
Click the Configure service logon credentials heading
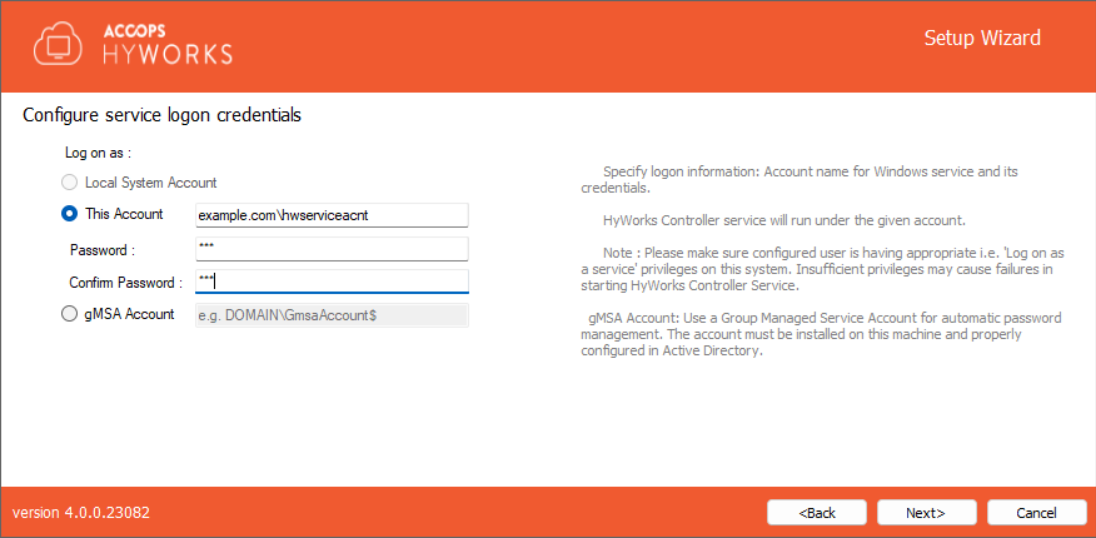(x=162, y=115)
